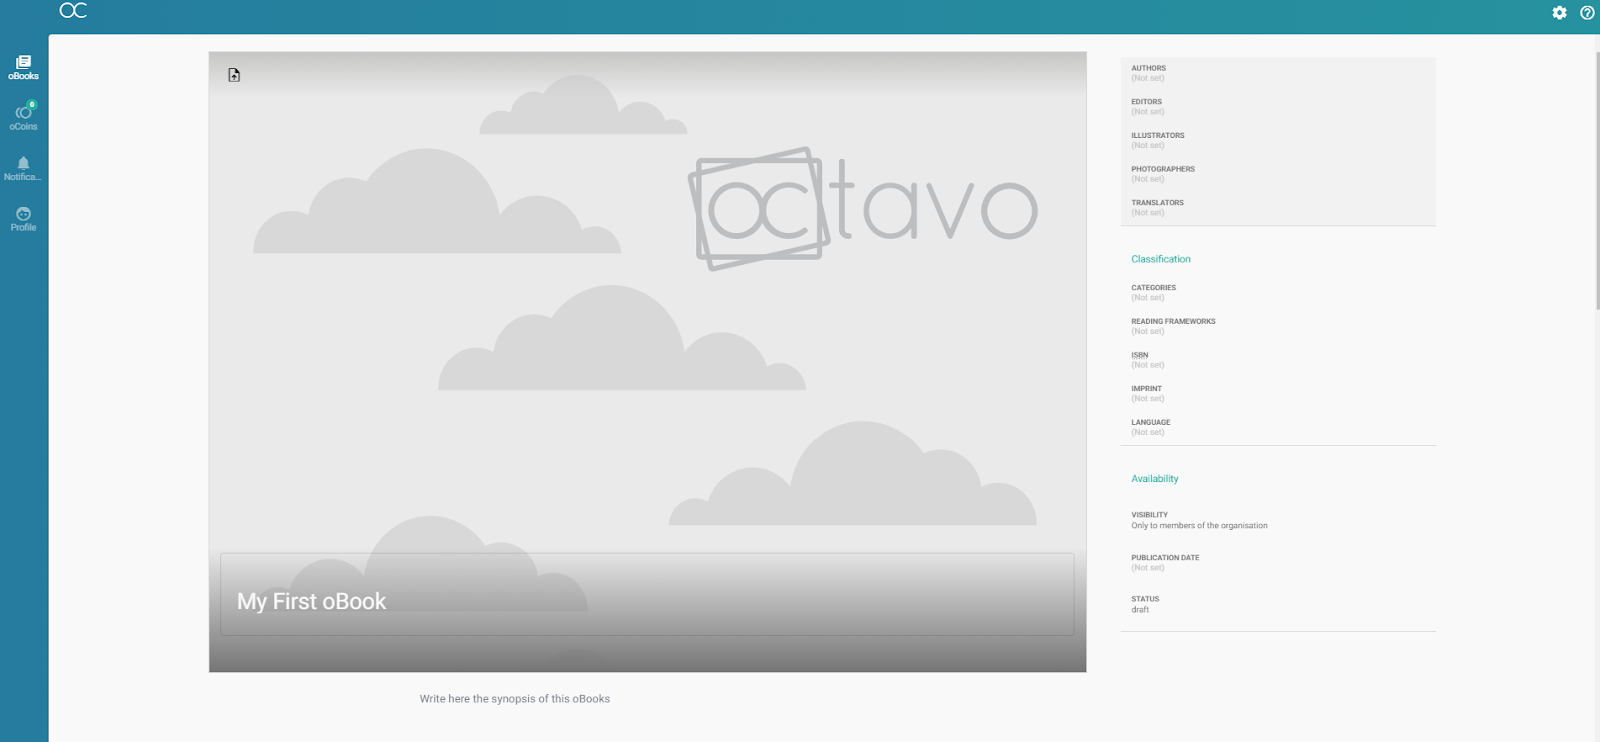
Task: Click the Availability section heading
Action: (x=1155, y=479)
